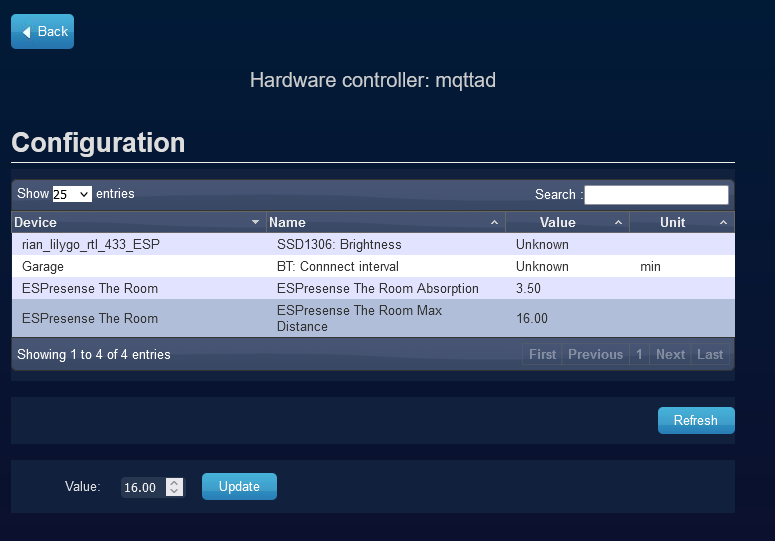Click the Back button's arrow icon
Image resolution: width=775 pixels, height=541 pixels.
point(27,32)
